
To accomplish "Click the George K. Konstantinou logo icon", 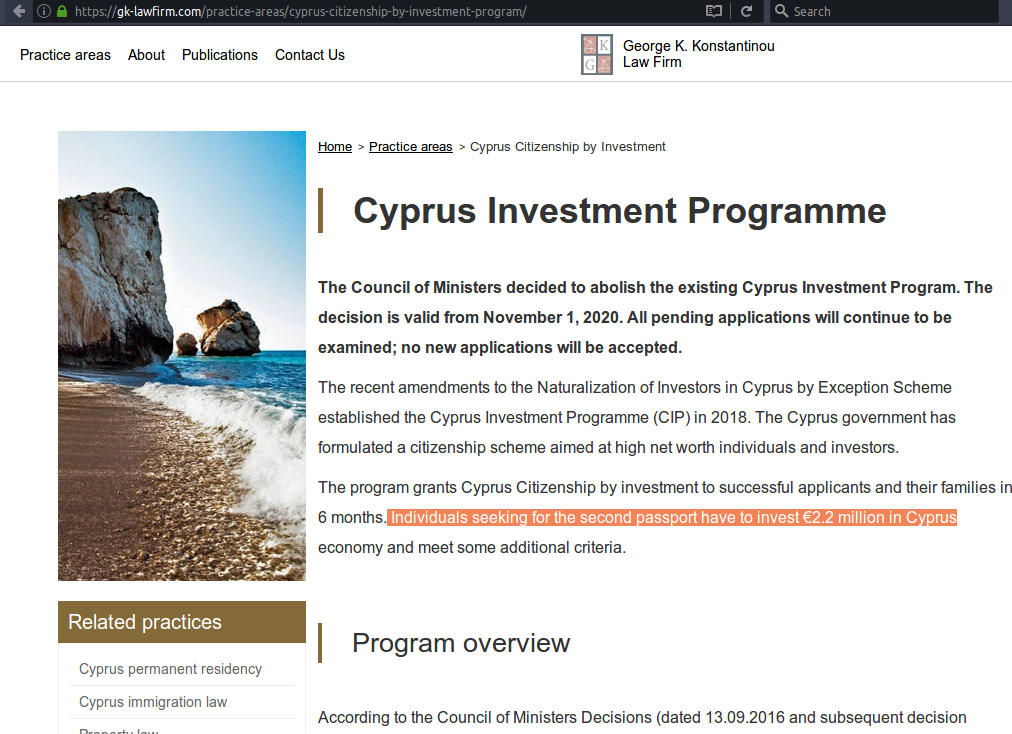I will click(597, 54).
